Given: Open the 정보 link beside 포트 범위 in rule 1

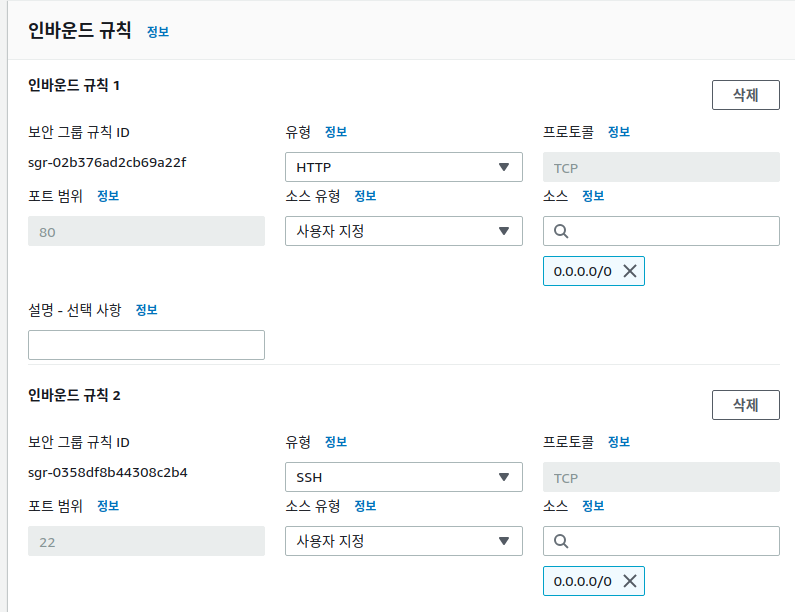Looking at the screenshot, I should [108, 196].
